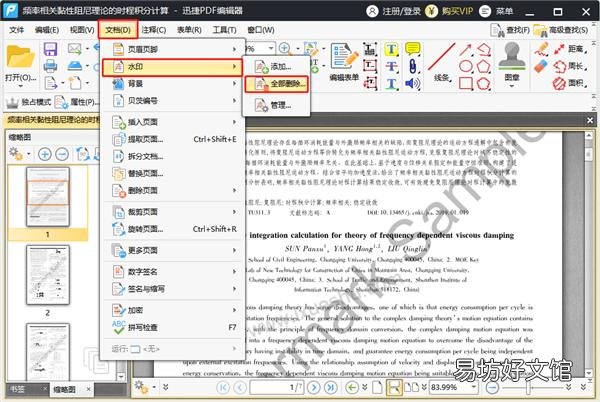
Task: Select 替换页面 menu entry
Action: point(173,174)
